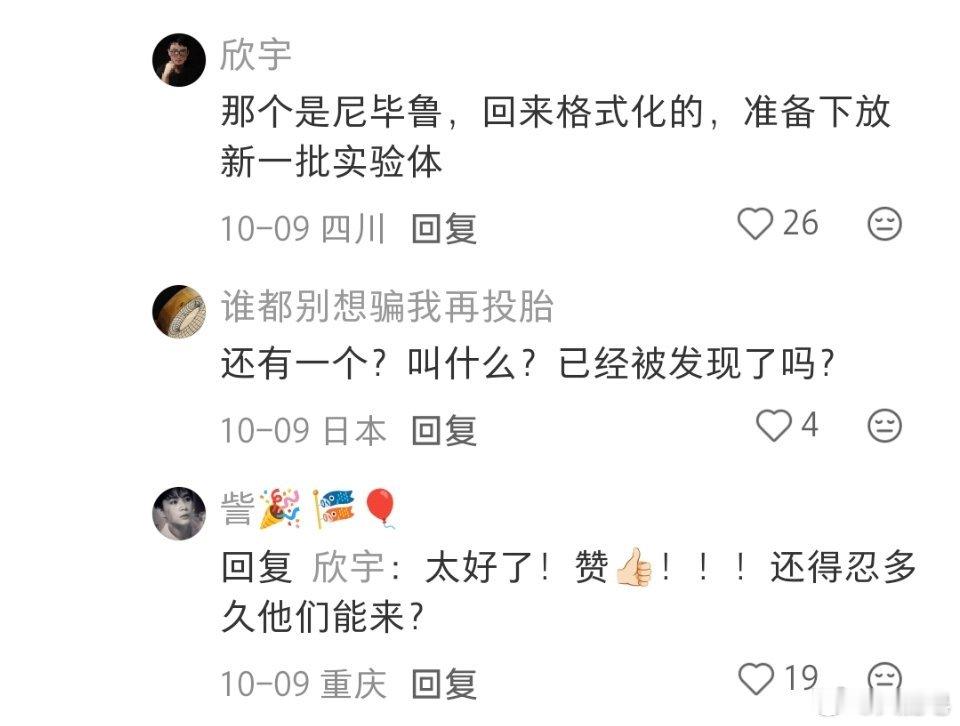960x726 pixels.
Task: Open mentioned user 欣宇 in the reply
Action: 348,567
